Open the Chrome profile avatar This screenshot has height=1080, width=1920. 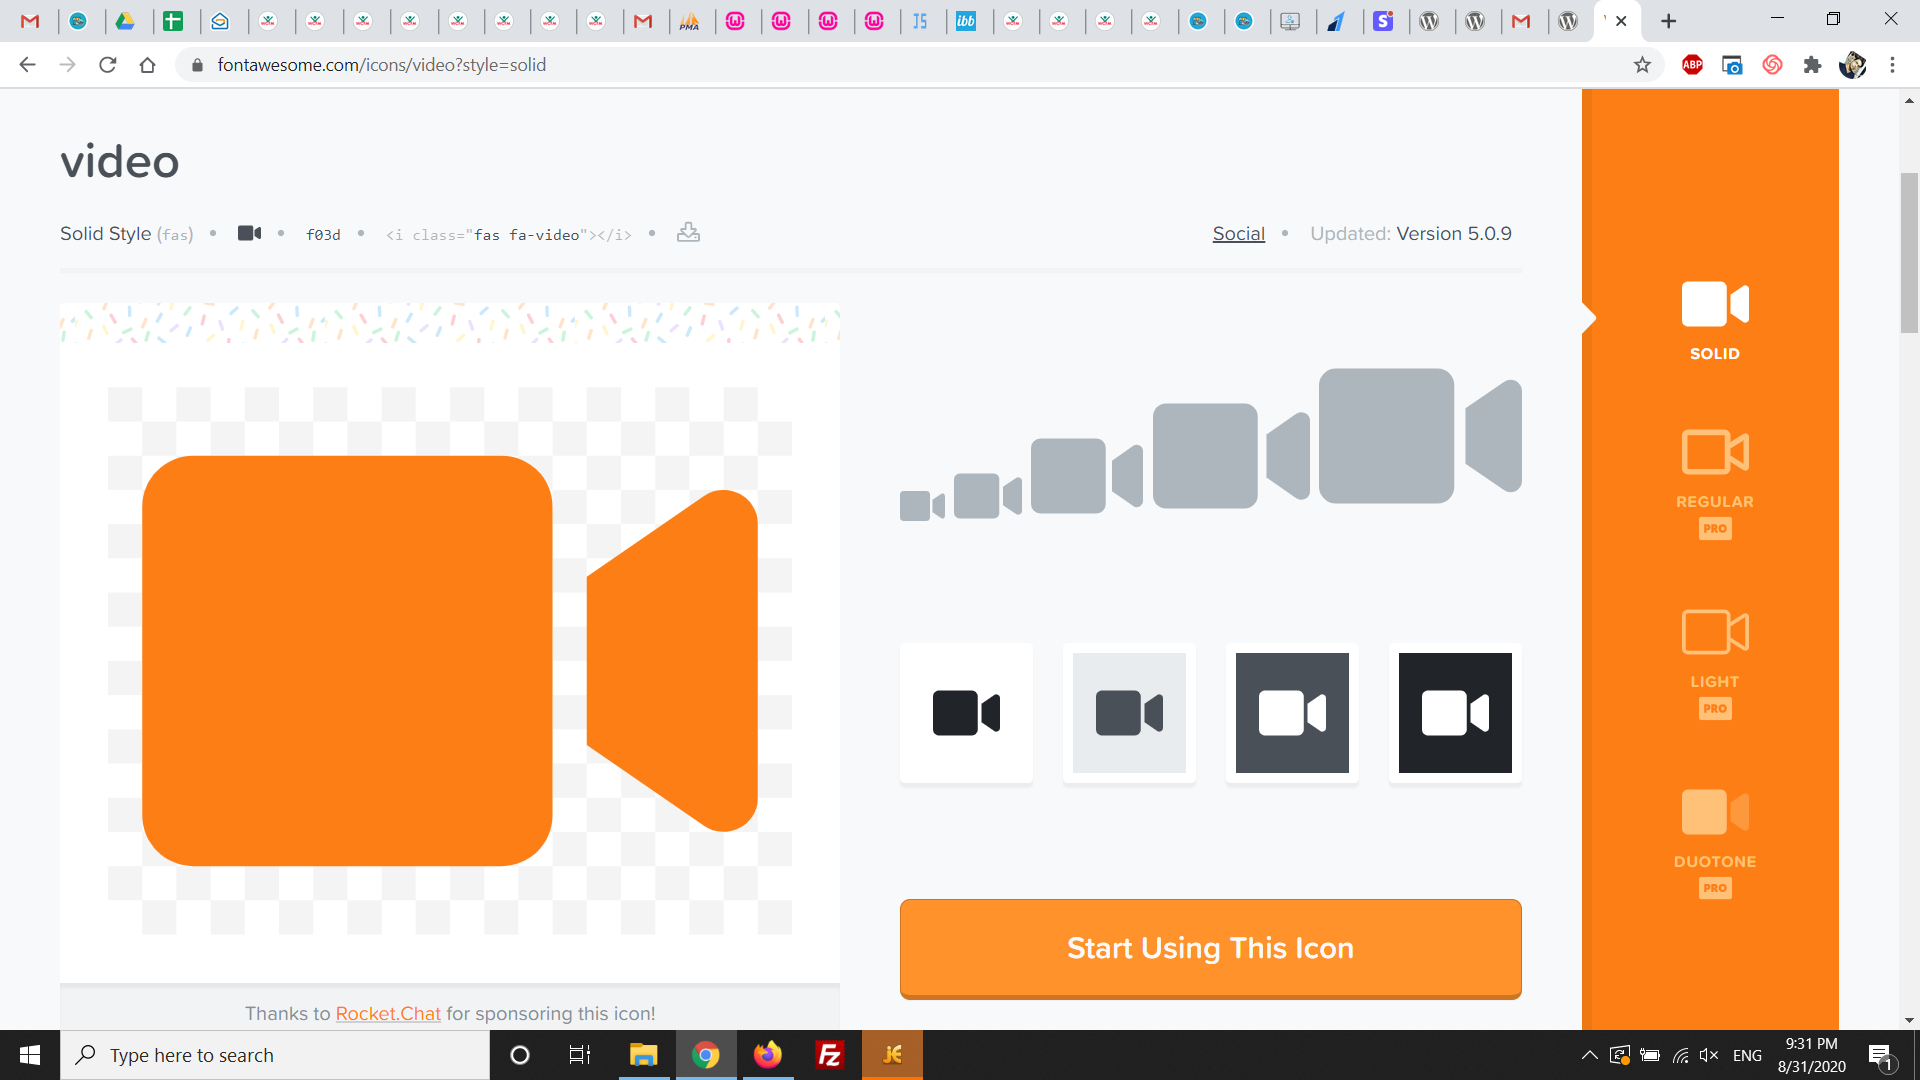(x=1852, y=65)
